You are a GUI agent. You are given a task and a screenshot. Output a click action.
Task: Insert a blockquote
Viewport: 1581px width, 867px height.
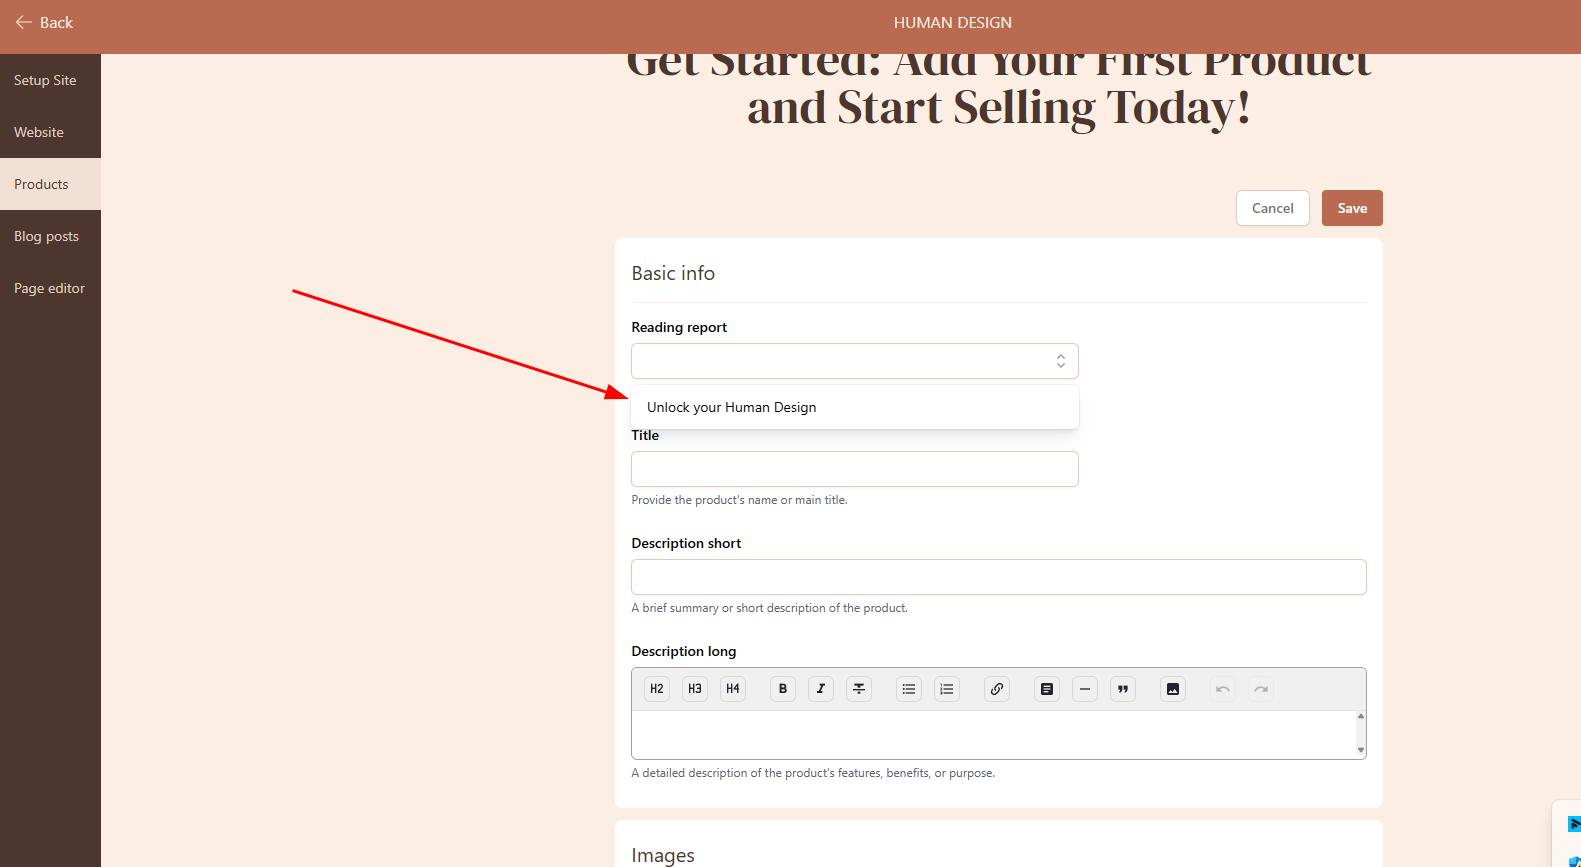click(x=1123, y=689)
